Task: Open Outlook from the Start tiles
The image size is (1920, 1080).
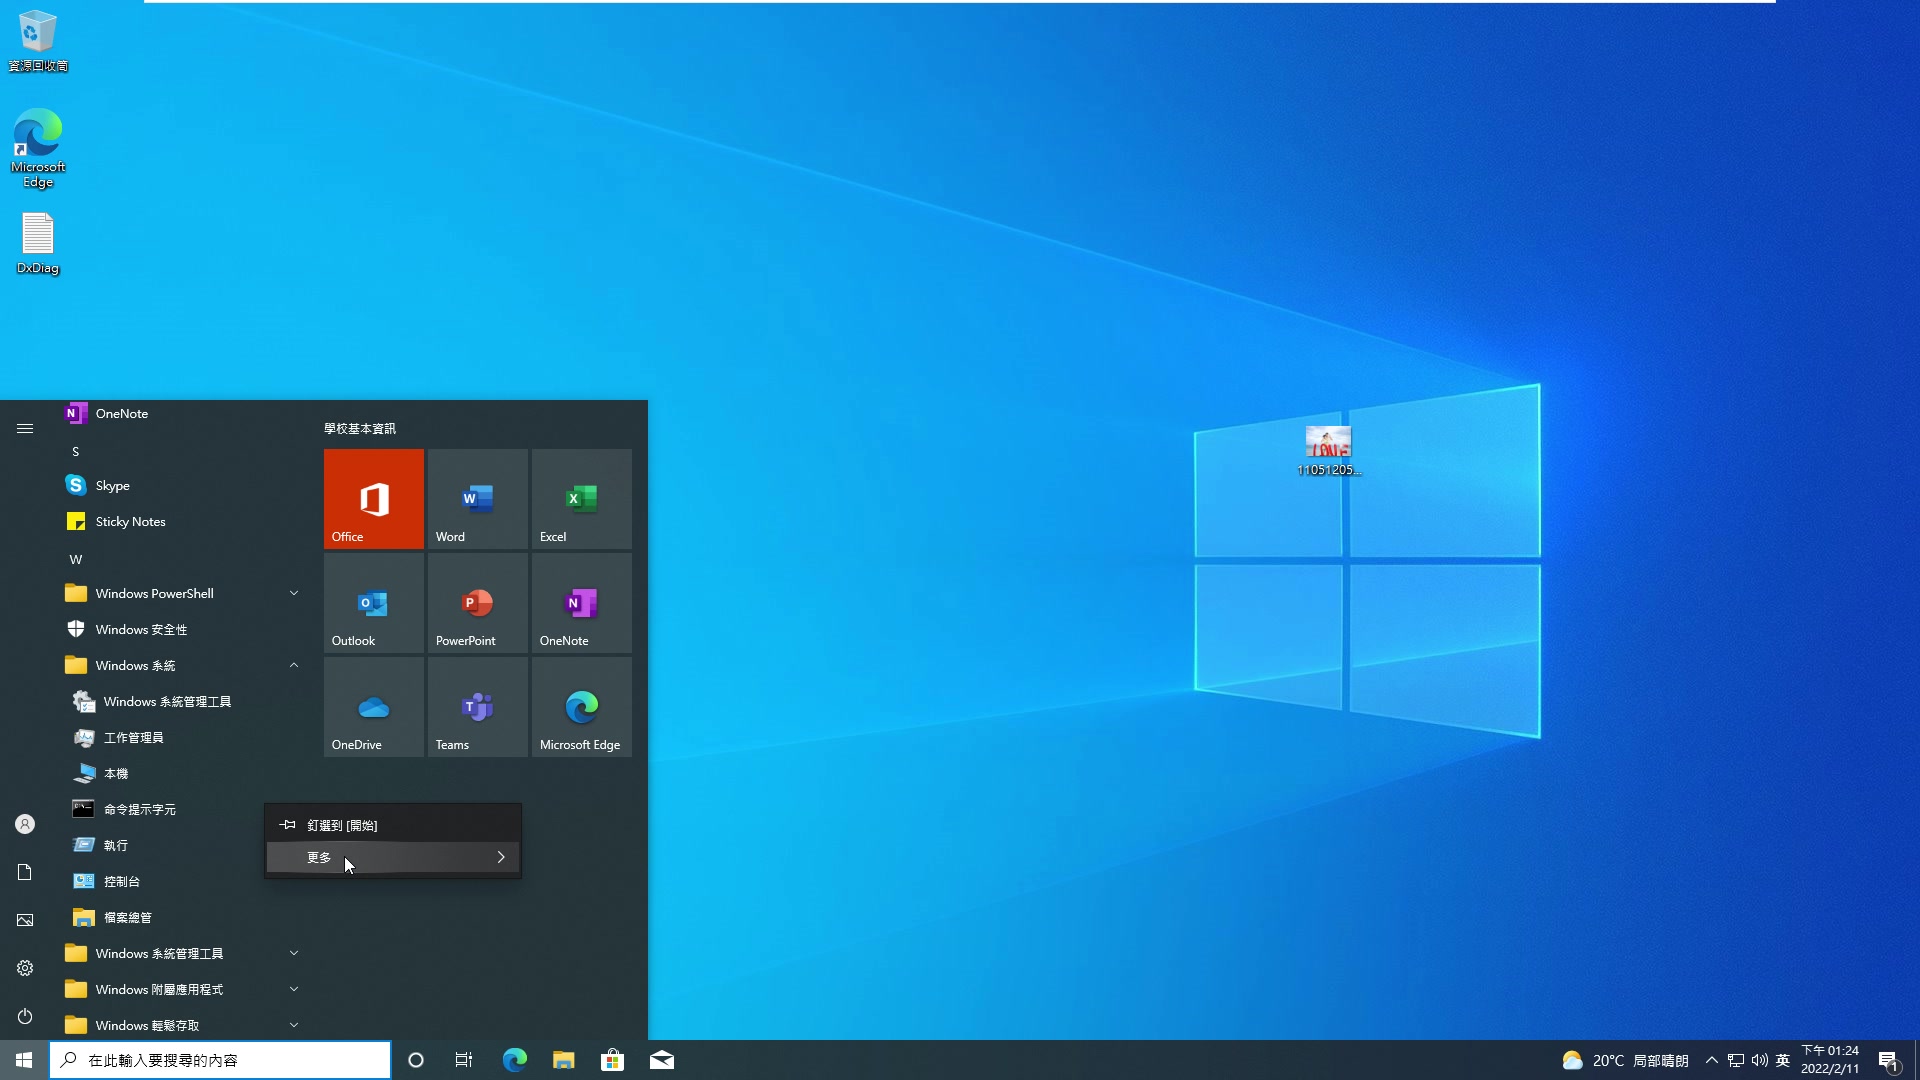Action: [373, 603]
